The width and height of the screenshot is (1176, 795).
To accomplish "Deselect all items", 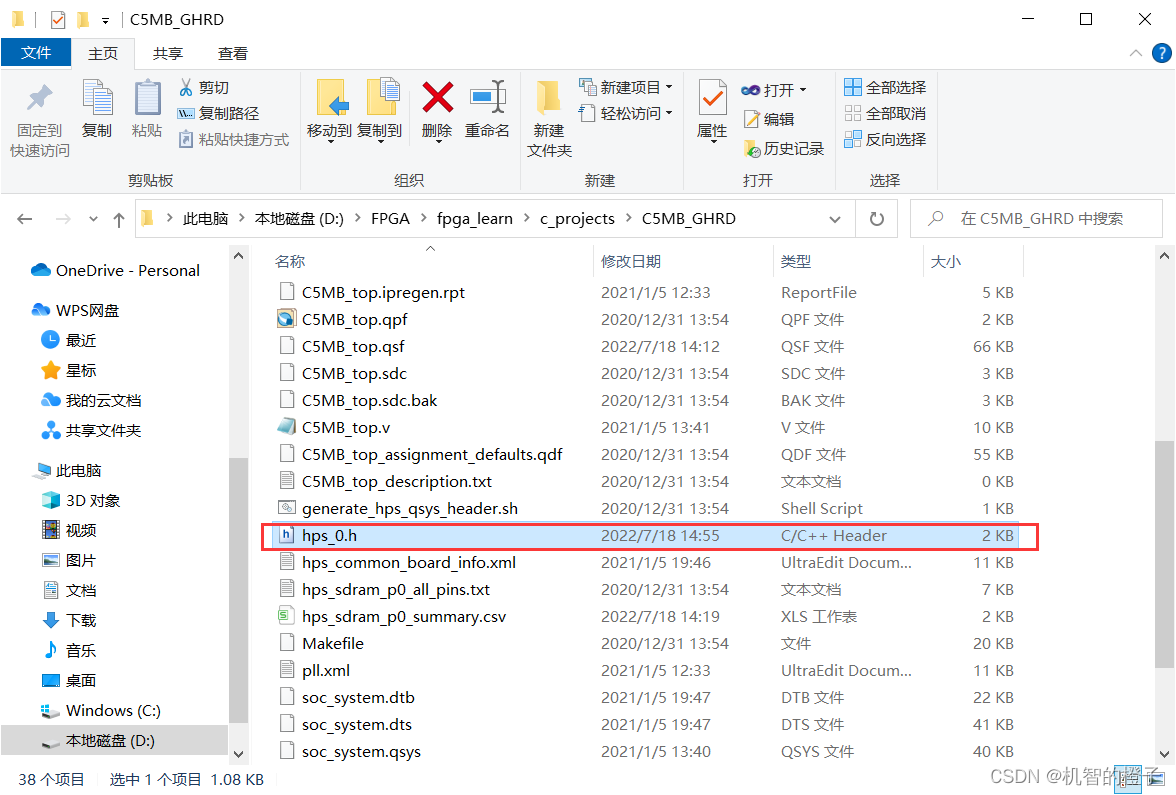I will tap(885, 113).
